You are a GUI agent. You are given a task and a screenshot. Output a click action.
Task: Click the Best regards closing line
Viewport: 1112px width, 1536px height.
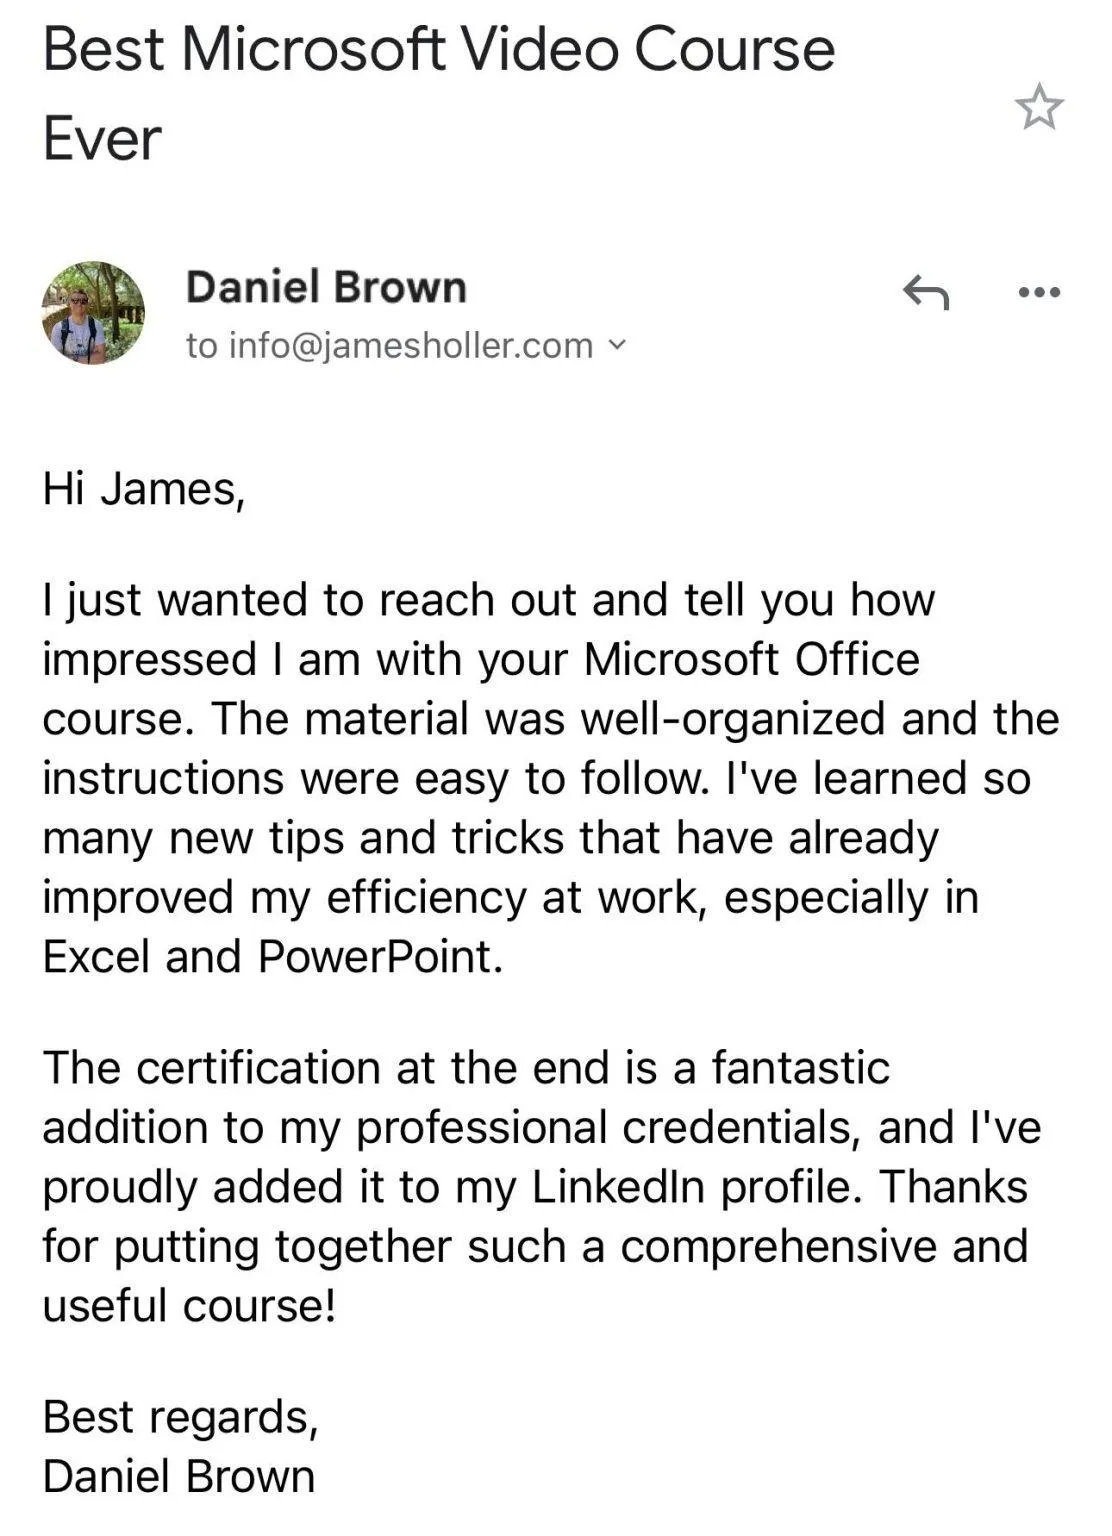[180, 1418]
